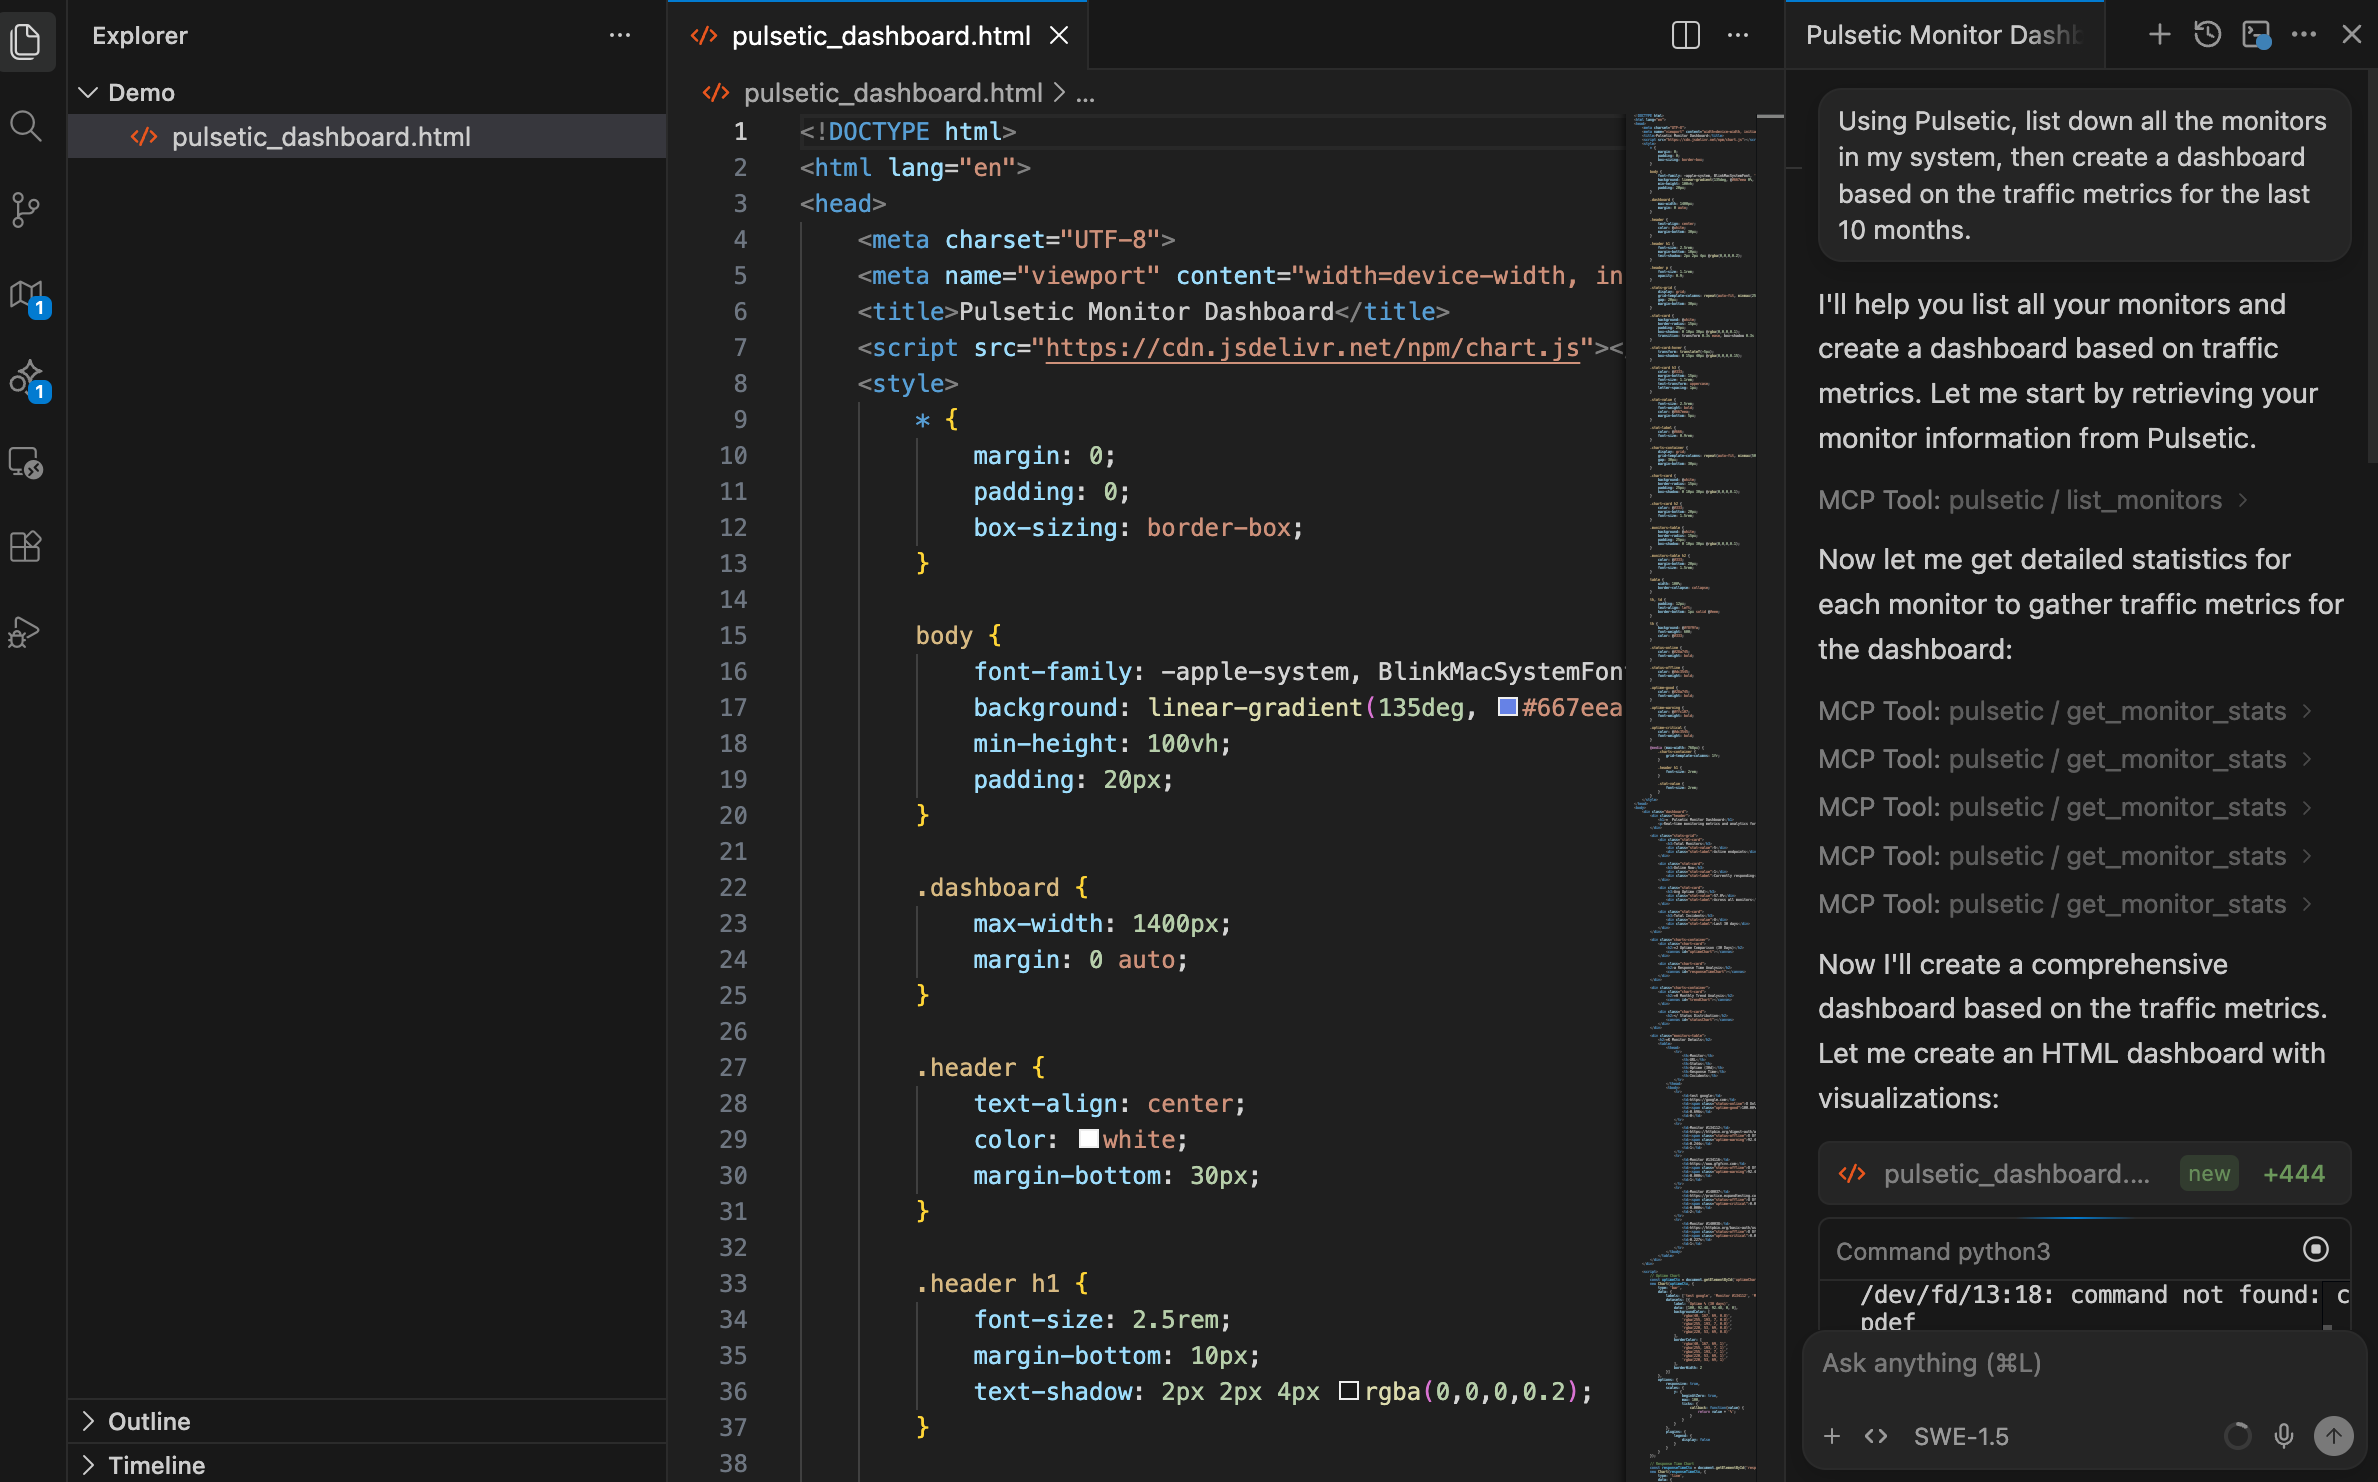Toggle microphone dictation in chat input
The width and height of the screenshot is (2378, 1482).
[2283, 1435]
